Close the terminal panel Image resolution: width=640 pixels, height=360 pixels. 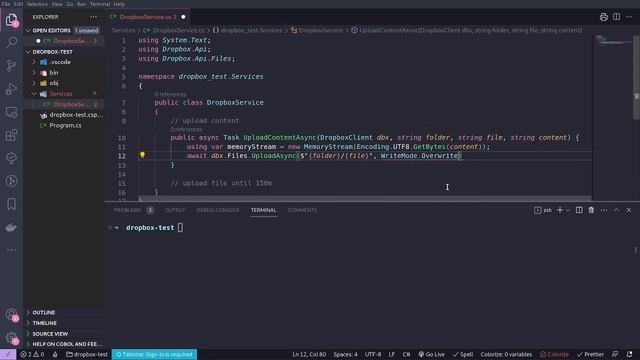pos(629,210)
